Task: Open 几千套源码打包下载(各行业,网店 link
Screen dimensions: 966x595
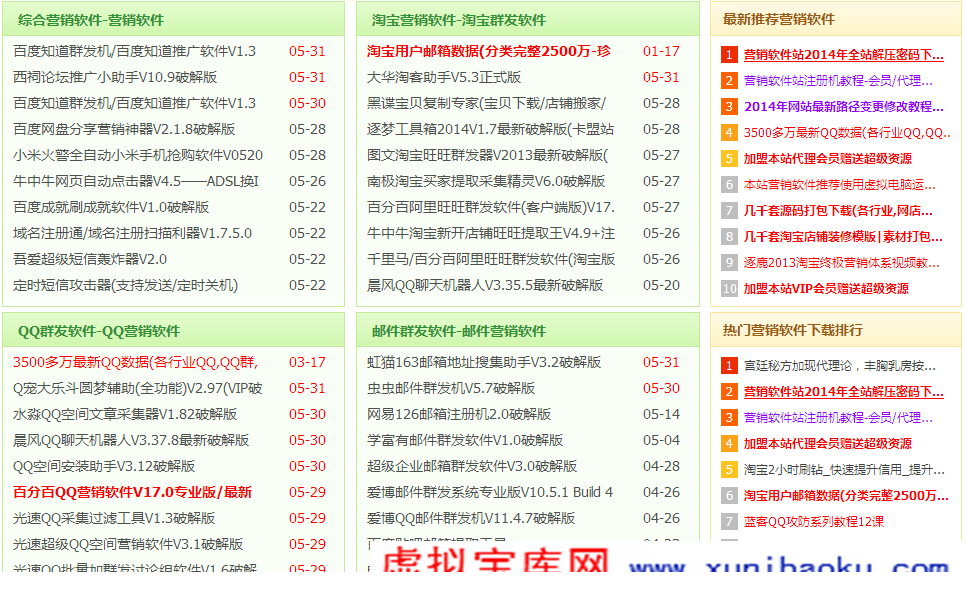Action: pyautogui.click(x=838, y=211)
